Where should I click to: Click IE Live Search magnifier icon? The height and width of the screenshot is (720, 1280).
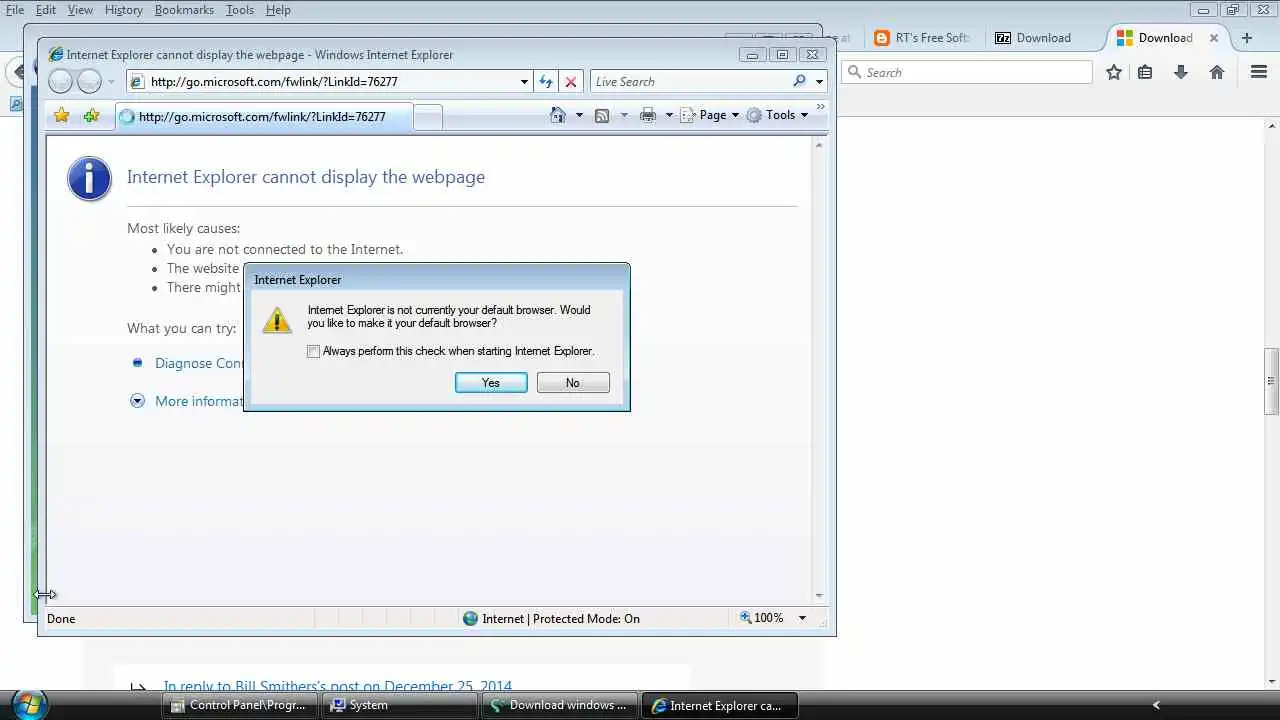click(799, 82)
